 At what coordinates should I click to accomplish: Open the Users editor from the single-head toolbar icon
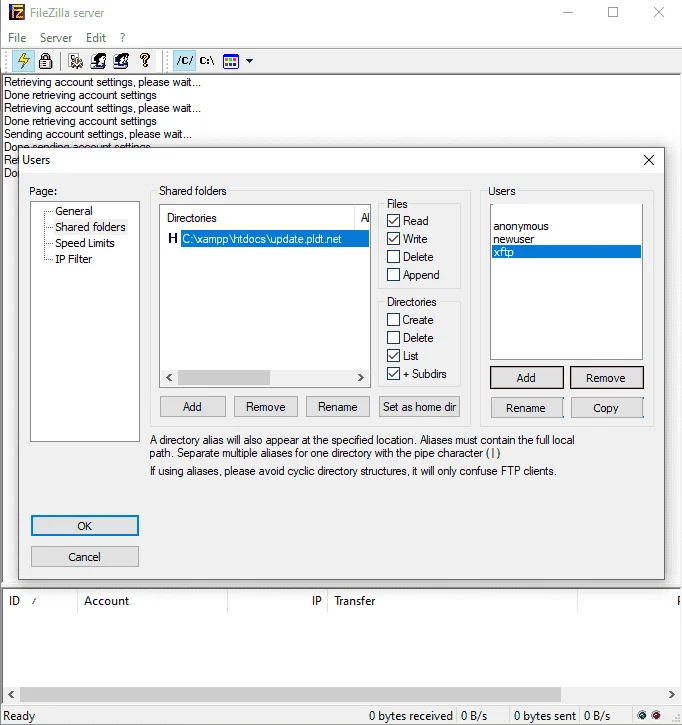point(98,61)
